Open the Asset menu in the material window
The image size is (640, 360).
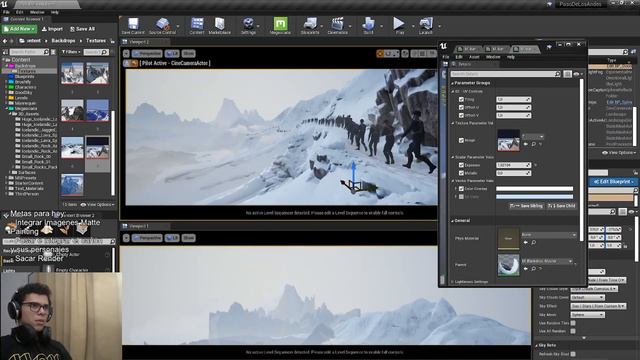474,57
